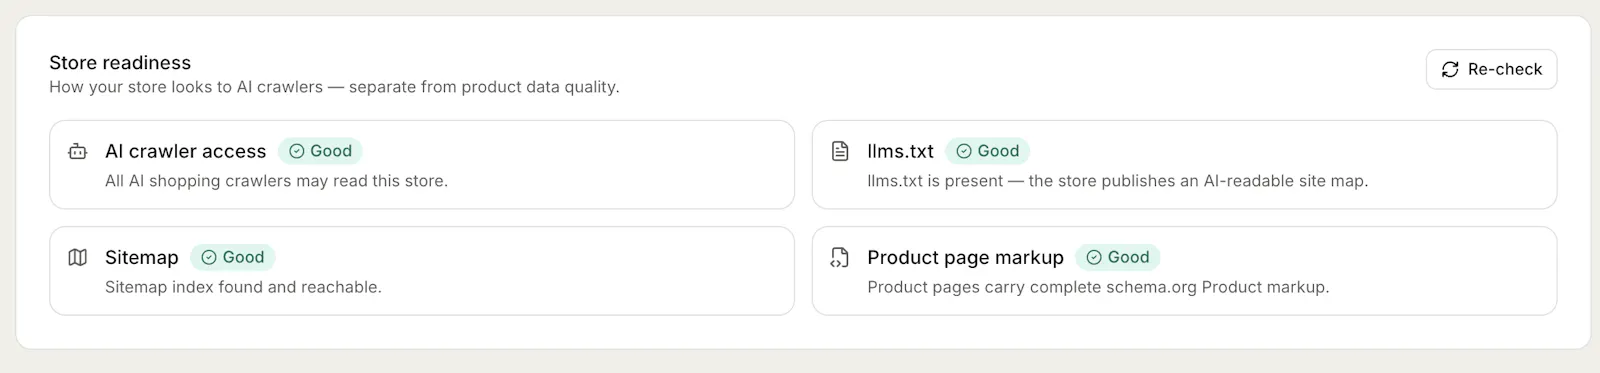Screen dimensions: 1600x373
Task: Click the checkmark icon in the llms.txt Good badge
Action: 964,151
